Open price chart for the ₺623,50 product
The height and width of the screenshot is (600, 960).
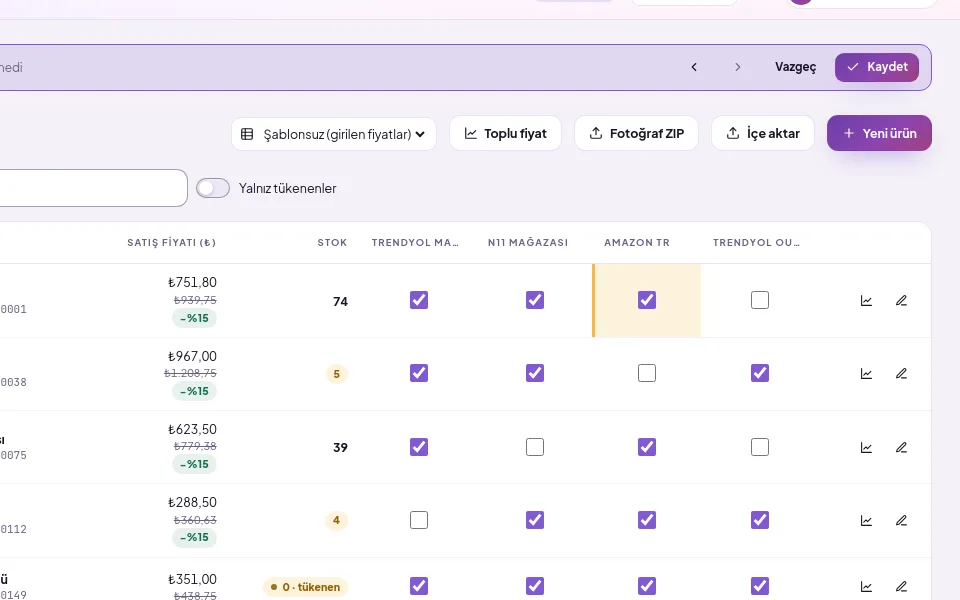click(x=866, y=448)
